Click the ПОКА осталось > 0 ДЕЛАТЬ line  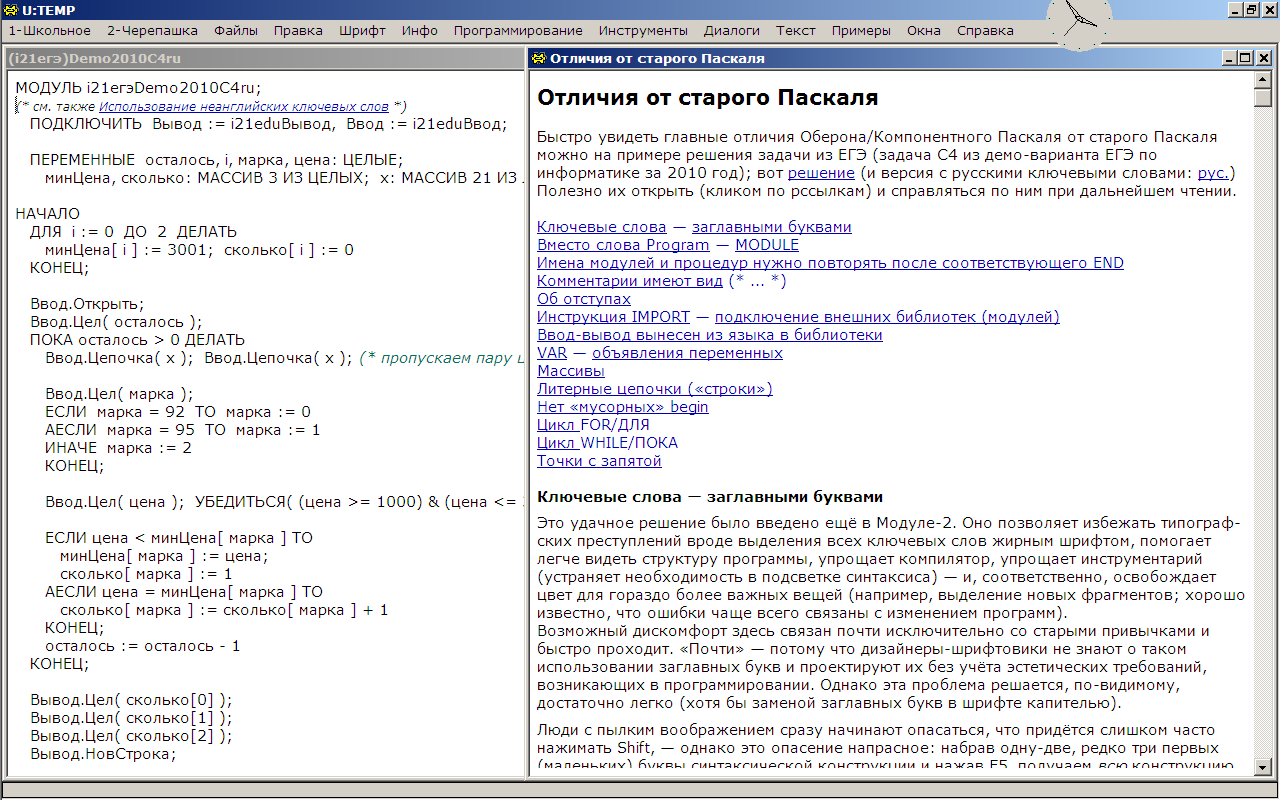(137, 340)
